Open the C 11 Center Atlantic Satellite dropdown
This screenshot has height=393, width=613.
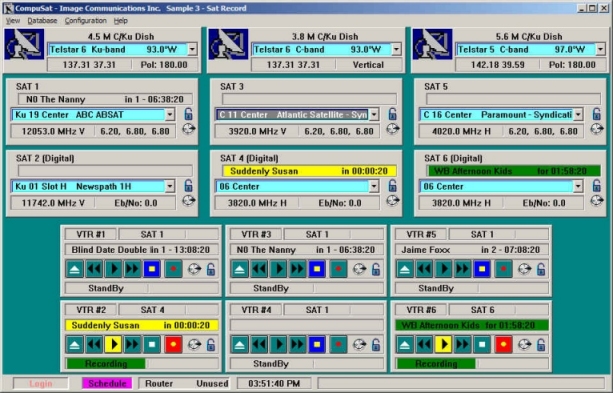pos(374,115)
